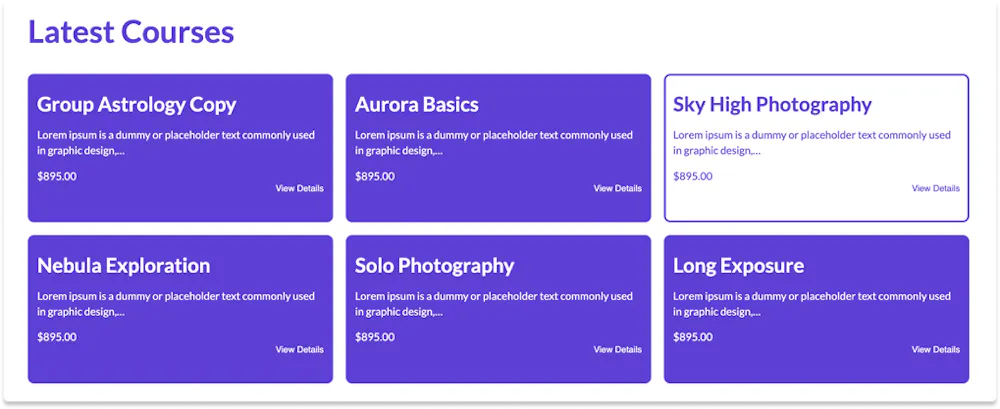
Task: Click the $895.00 price on Aurora Basics
Action: pos(375,176)
